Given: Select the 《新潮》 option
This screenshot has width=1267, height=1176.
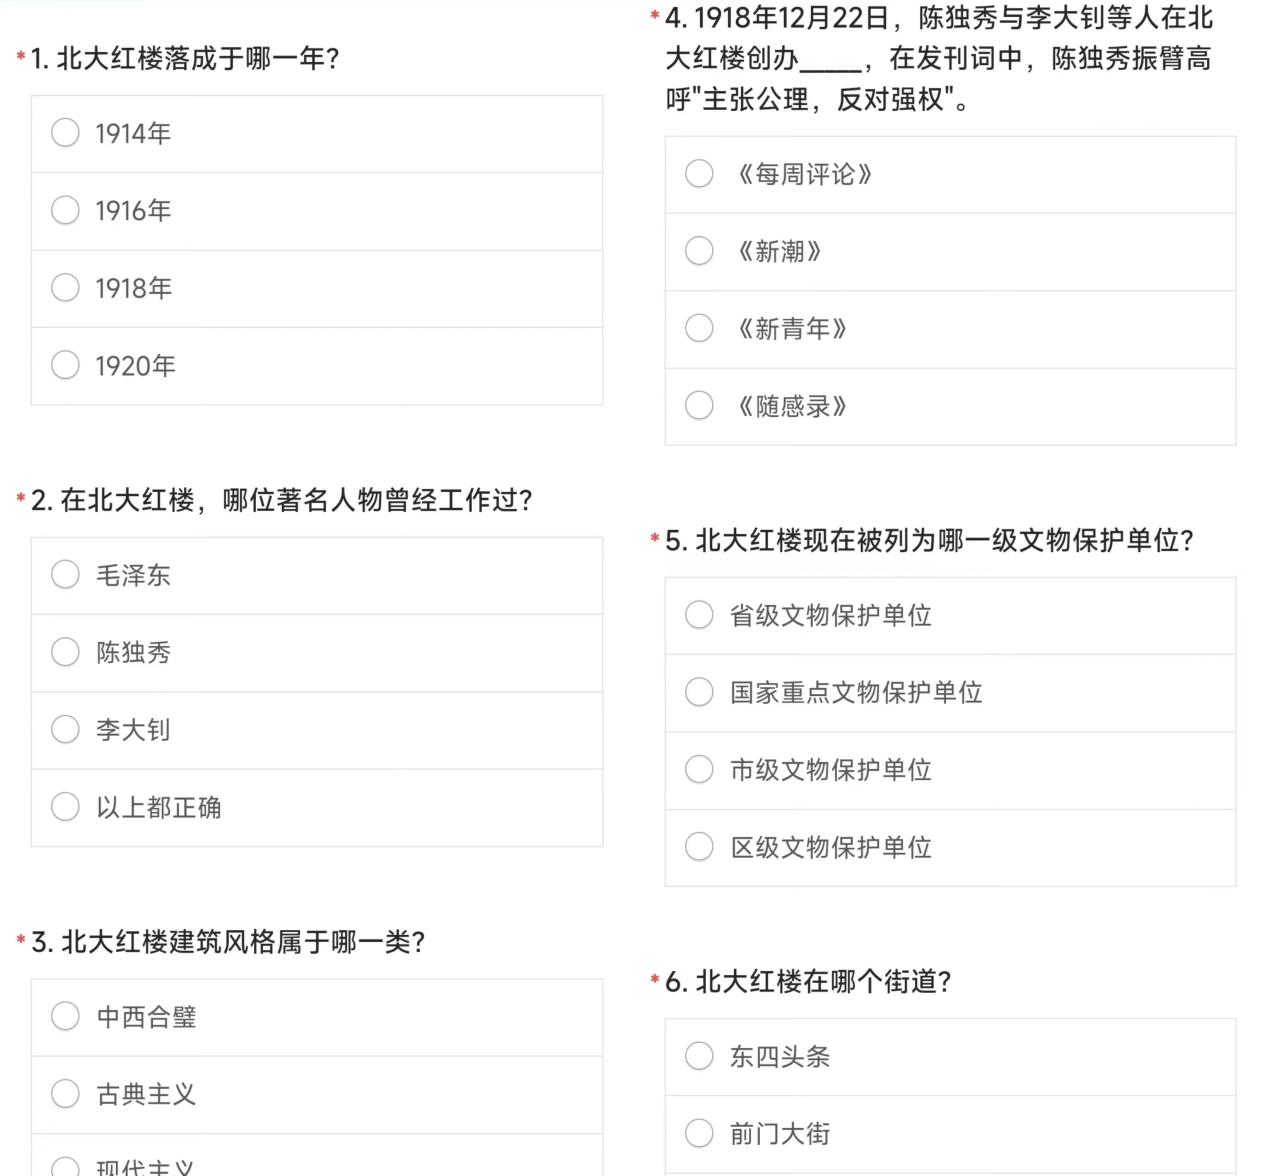Looking at the screenshot, I should point(699,251).
